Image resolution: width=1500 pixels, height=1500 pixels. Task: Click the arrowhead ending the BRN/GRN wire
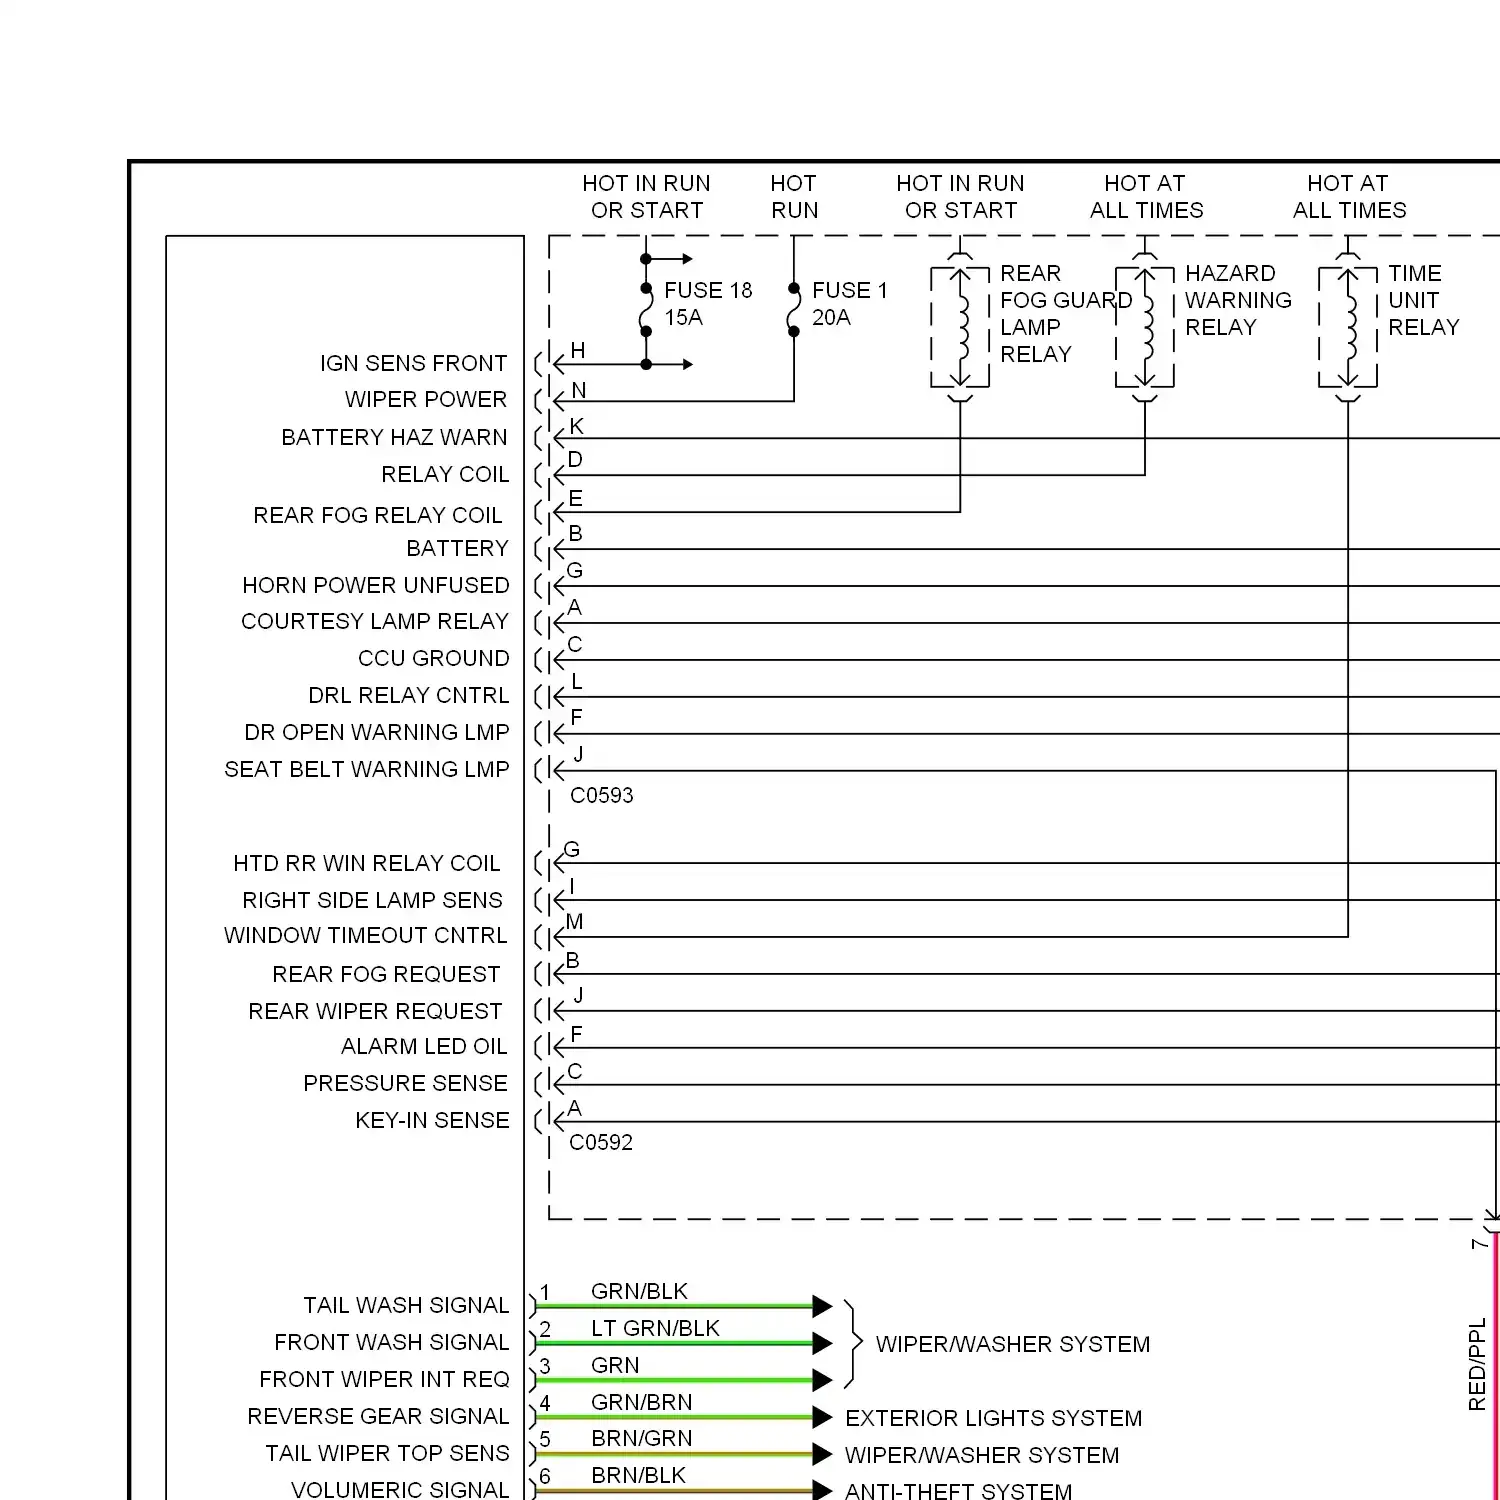pos(822,1454)
